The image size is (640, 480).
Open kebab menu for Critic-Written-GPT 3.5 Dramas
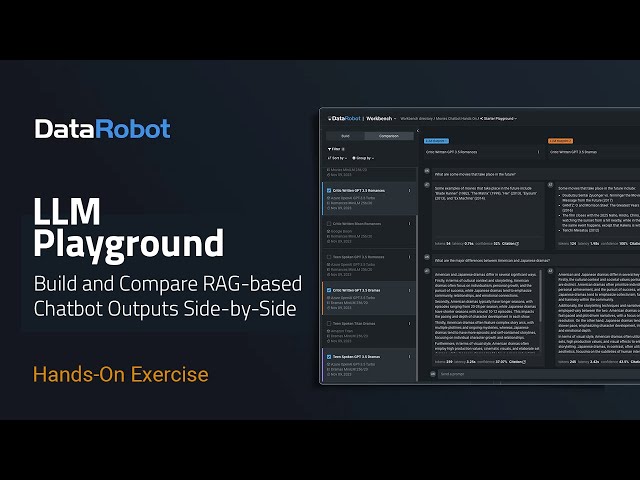coord(411,288)
